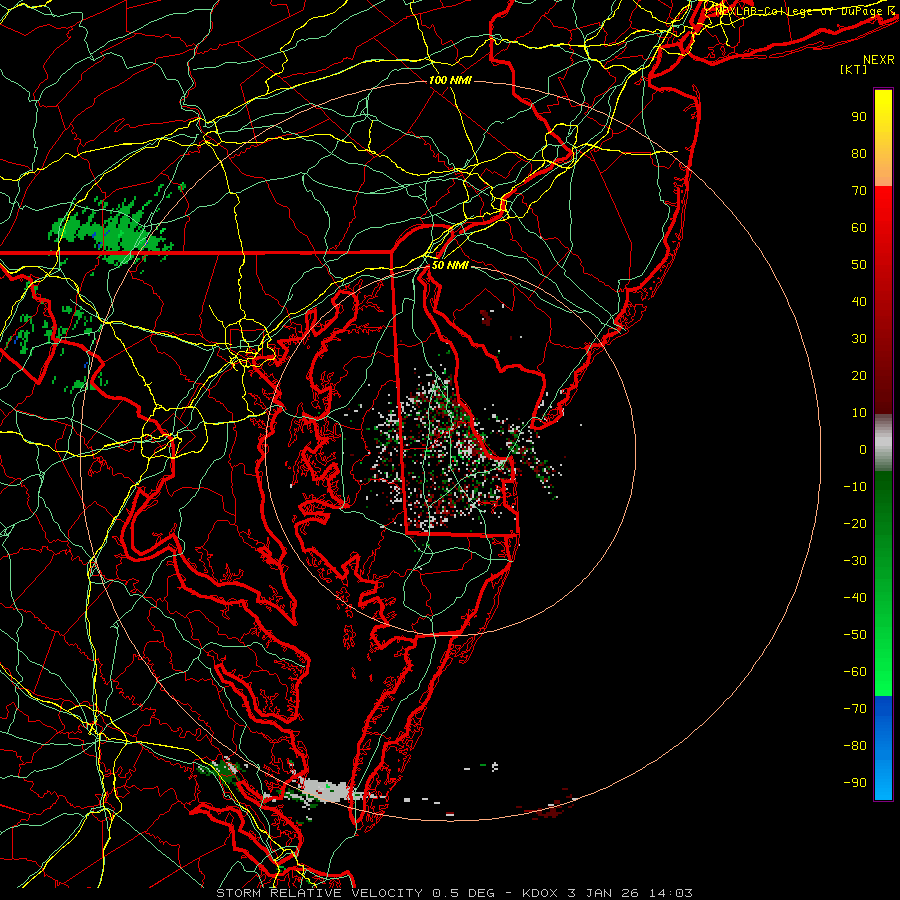Click the 0 label on velocity legend
Image resolution: width=900 pixels, height=900 pixels.
(x=863, y=450)
